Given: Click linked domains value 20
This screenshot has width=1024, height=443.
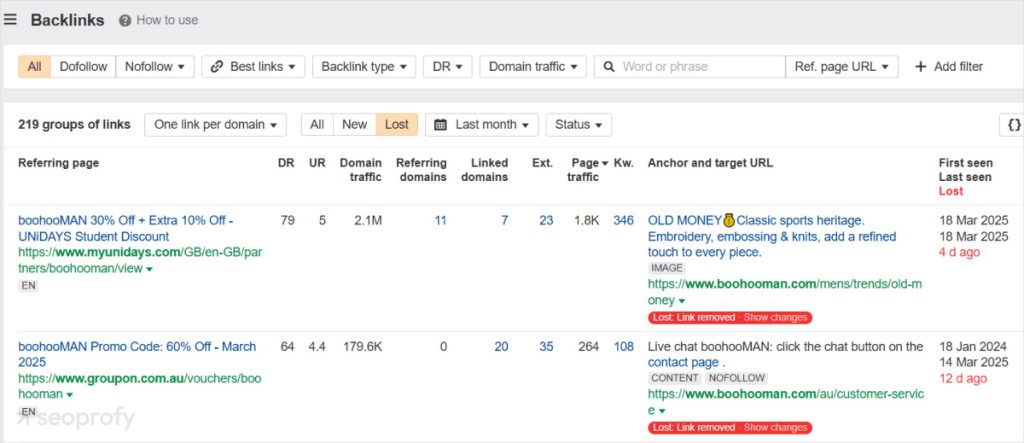Looking at the screenshot, I should [501, 346].
